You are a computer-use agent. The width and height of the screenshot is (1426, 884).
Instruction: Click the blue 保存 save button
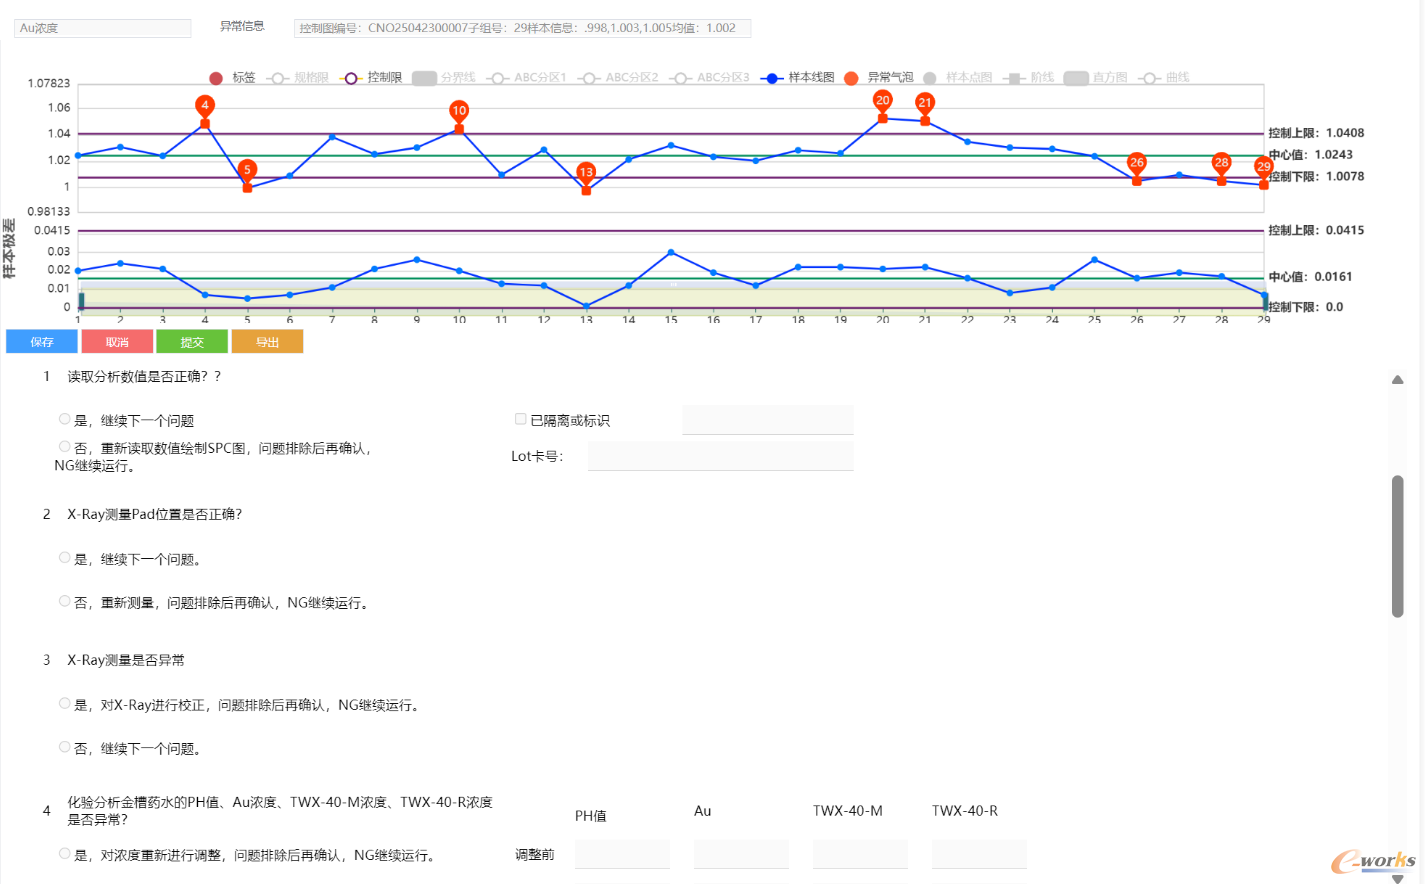(x=42, y=342)
